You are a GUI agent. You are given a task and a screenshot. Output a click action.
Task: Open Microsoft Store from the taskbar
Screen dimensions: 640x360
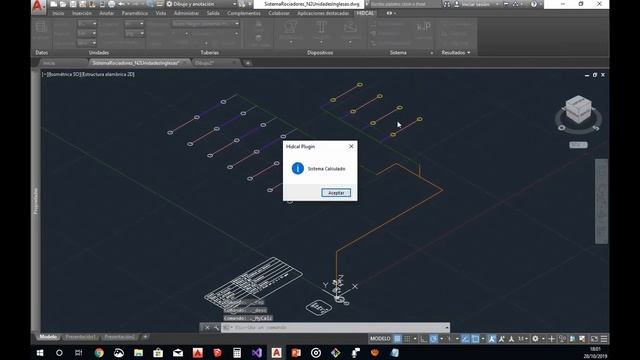158,353
